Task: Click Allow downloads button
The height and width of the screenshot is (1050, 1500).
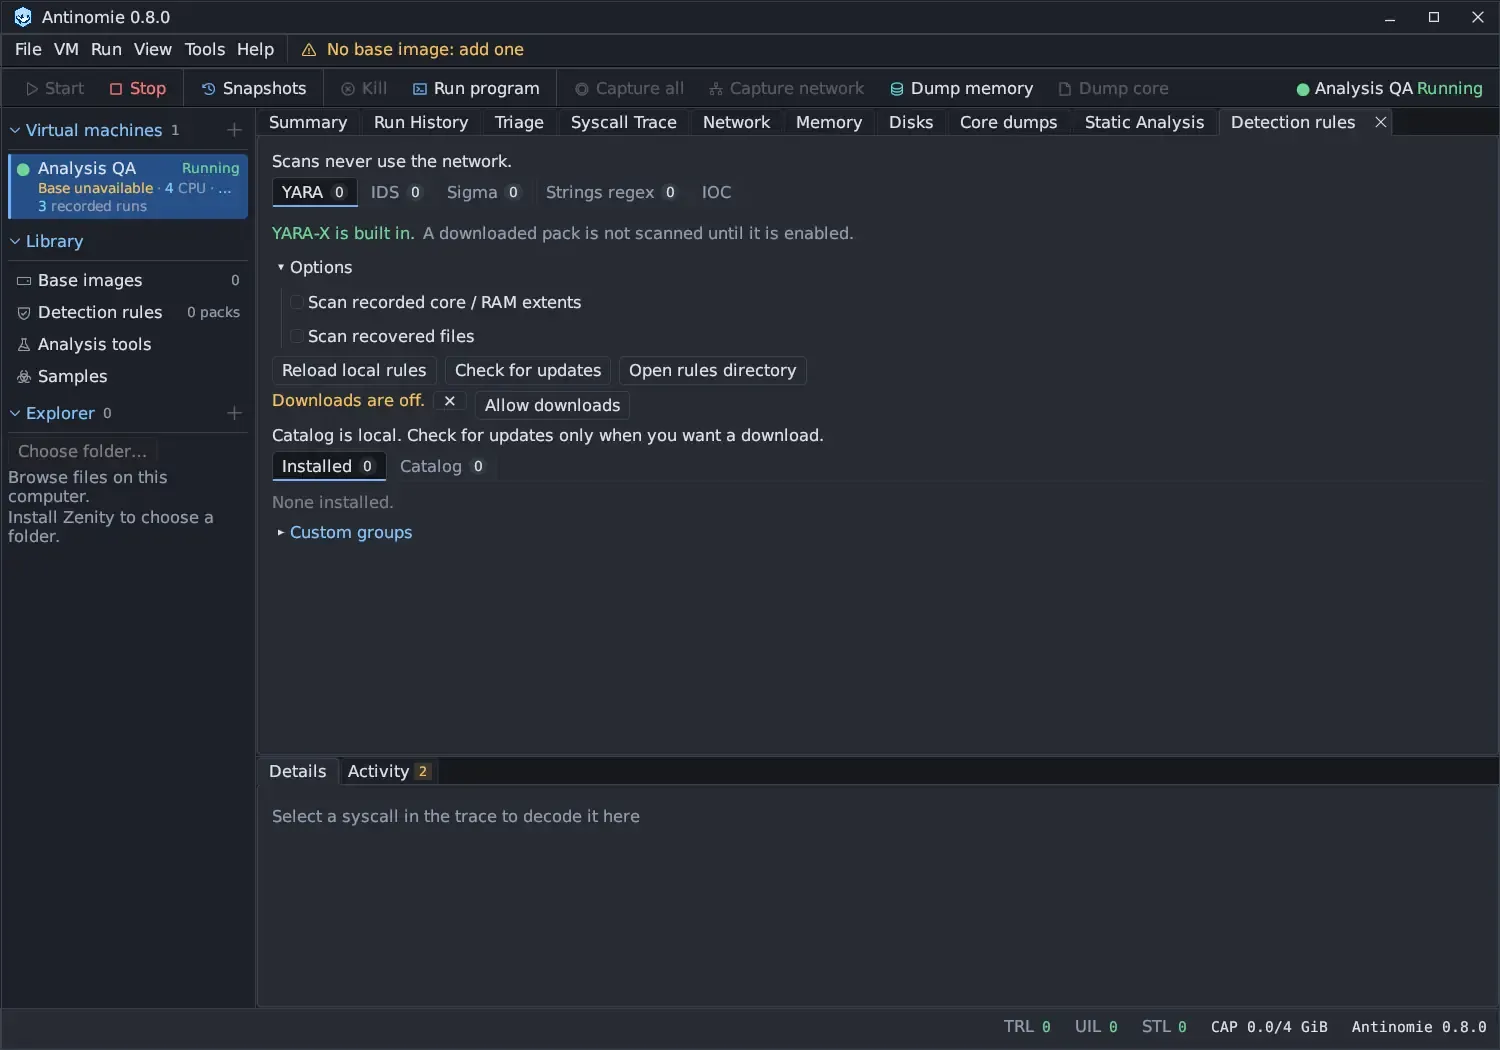Action: (x=552, y=405)
